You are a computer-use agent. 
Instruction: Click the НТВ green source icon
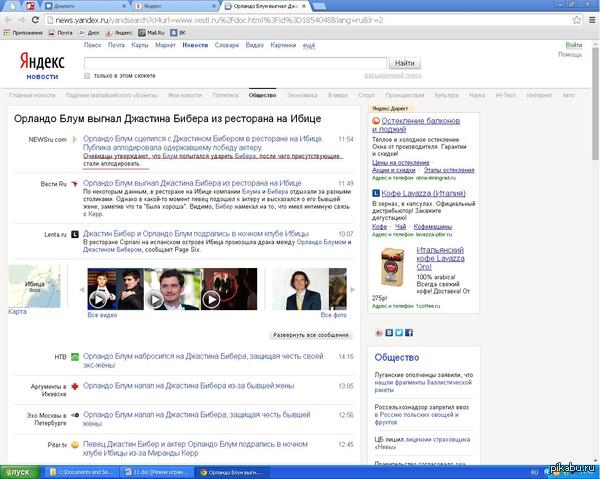75,357
